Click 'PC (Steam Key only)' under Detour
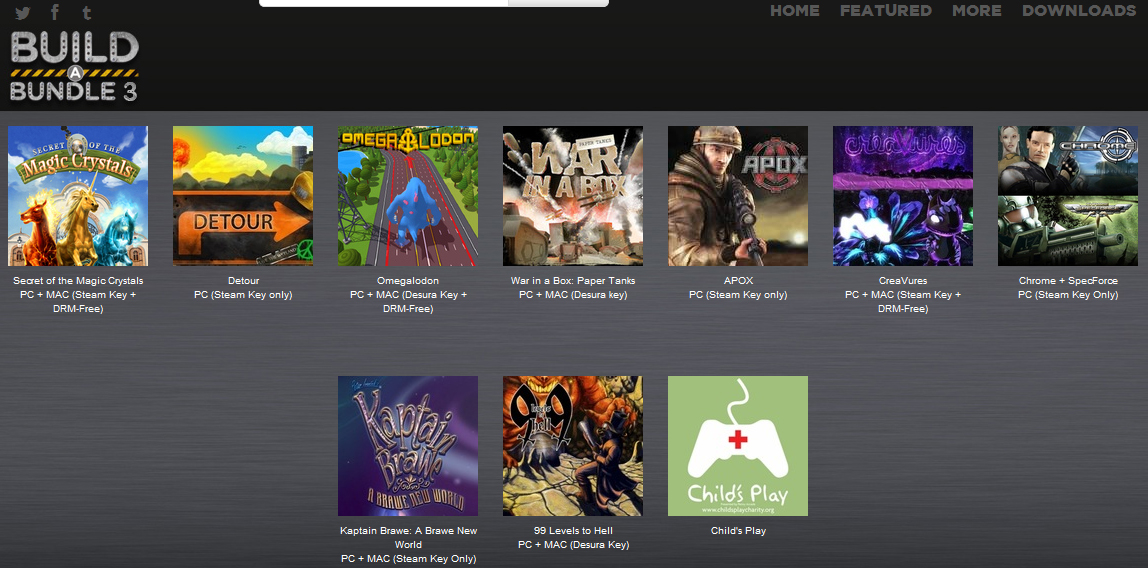The width and height of the screenshot is (1148, 568). [x=243, y=295]
